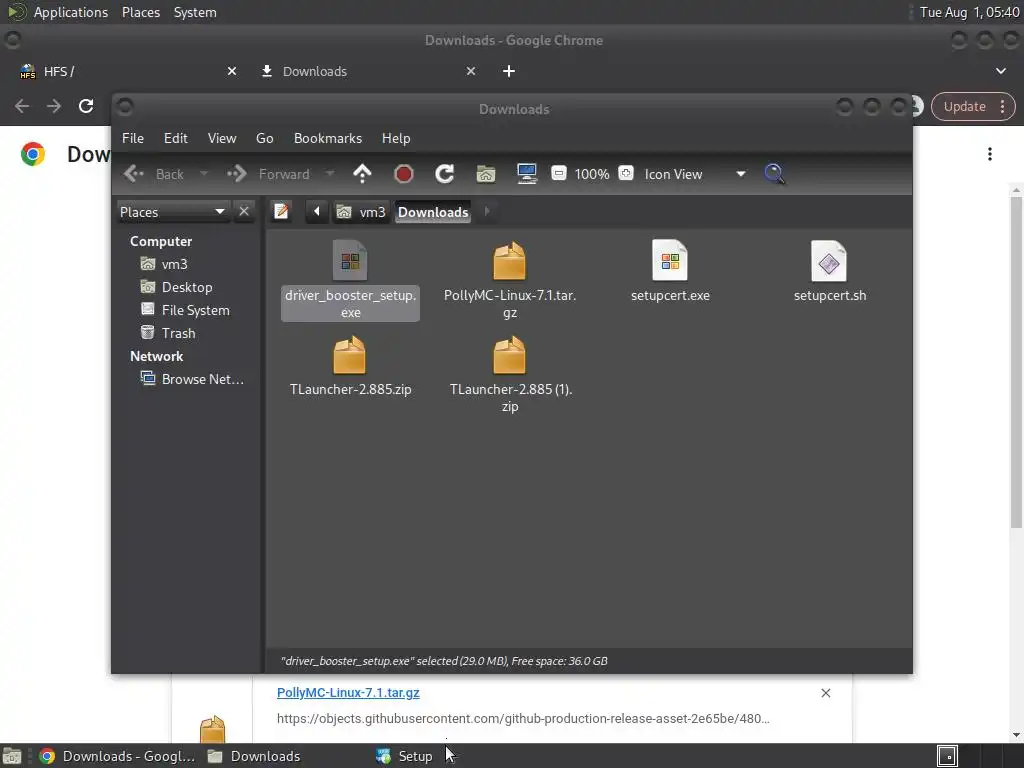The image size is (1024, 768).
Task: Select setupcert.sh script icon
Action: (x=829, y=261)
